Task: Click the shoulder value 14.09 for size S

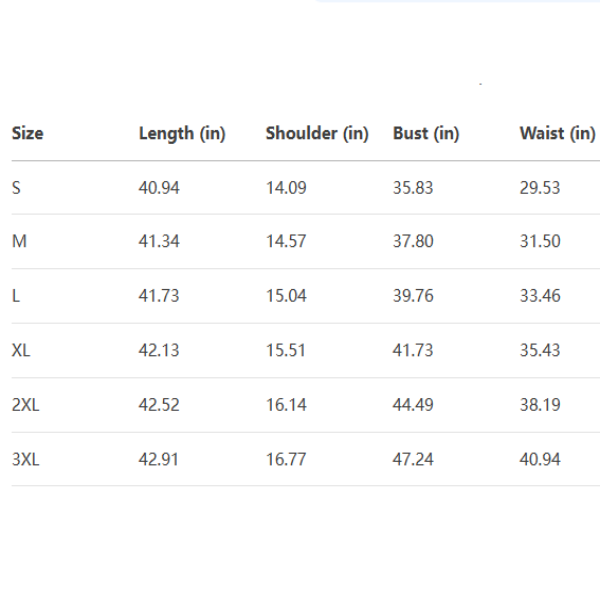Action: (286, 187)
